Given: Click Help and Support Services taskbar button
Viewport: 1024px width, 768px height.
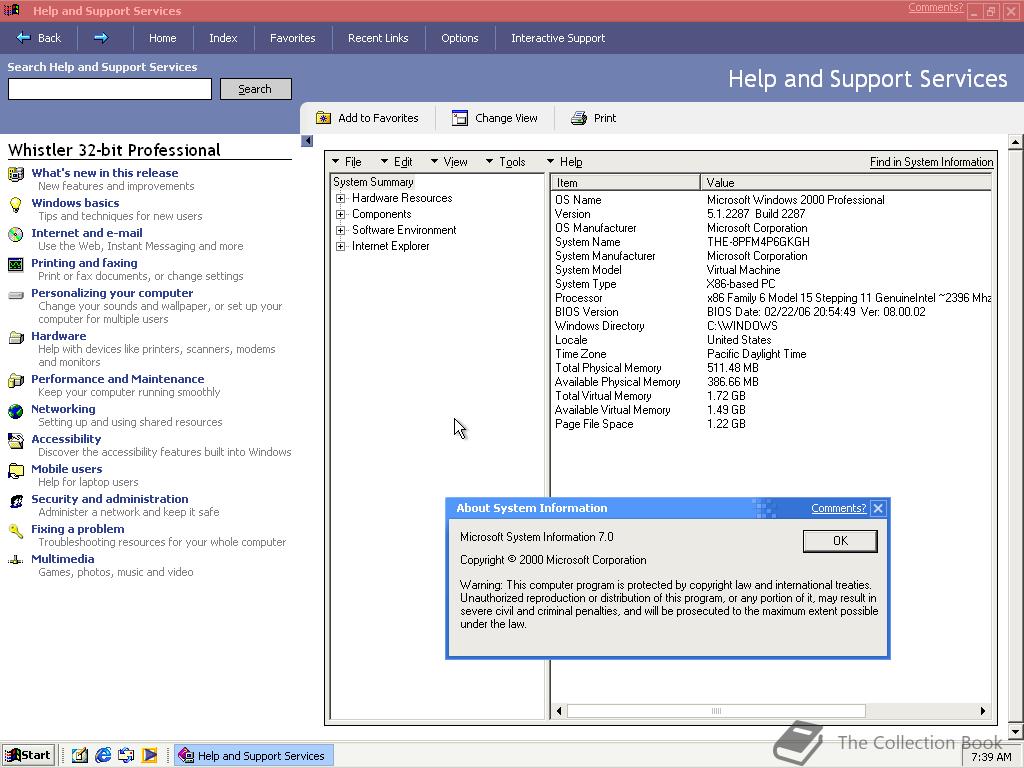Looking at the screenshot, I should [x=253, y=756].
